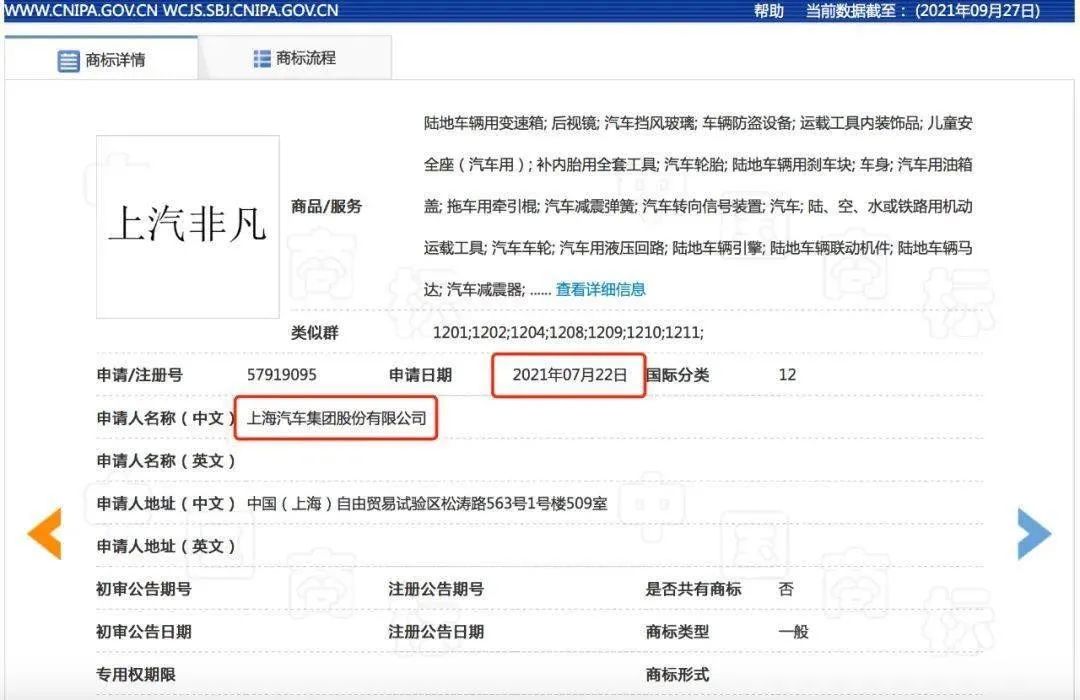Click the 上汽非凡 trademark image
1080x700 pixels.
click(188, 227)
